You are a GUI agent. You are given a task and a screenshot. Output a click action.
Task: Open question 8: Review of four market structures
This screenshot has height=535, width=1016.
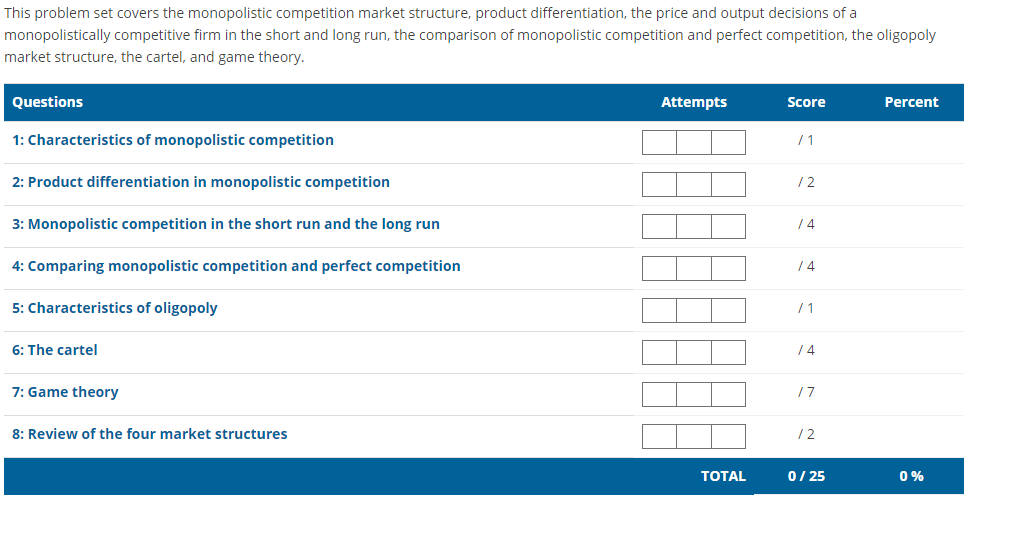149,434
